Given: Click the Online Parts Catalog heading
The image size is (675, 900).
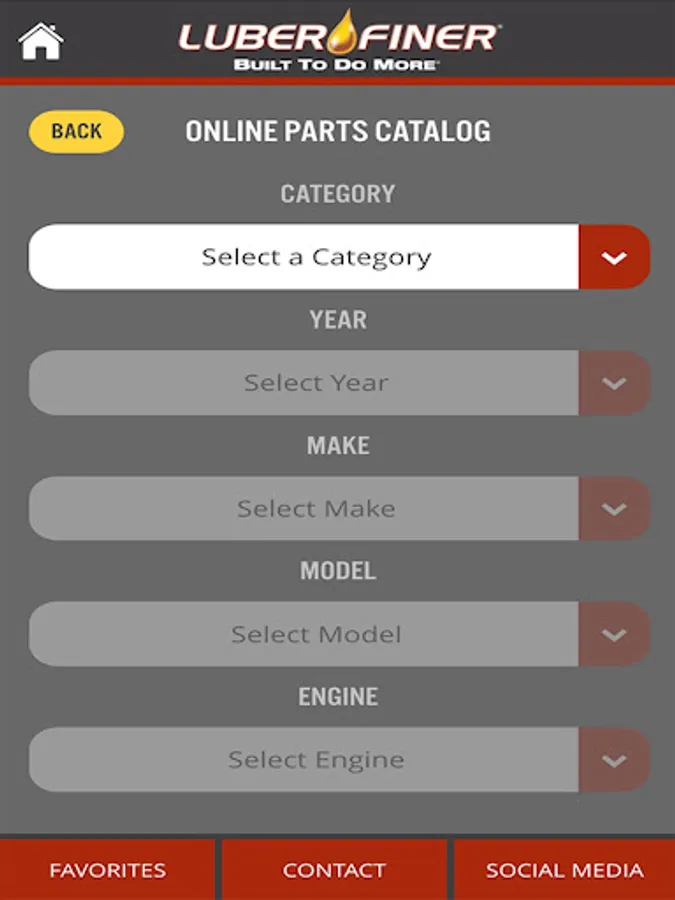Looking at the screenshot, I should click(x=338, y=131).
